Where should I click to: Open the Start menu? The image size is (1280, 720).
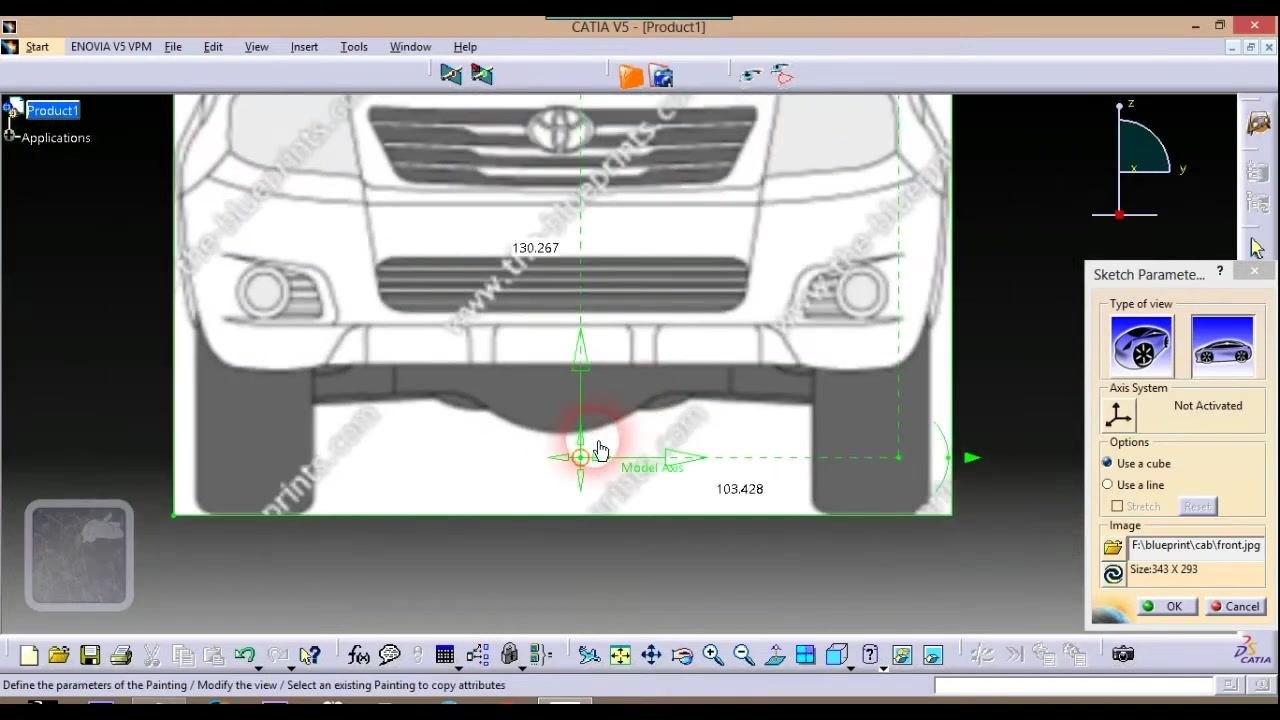point(37,47)
